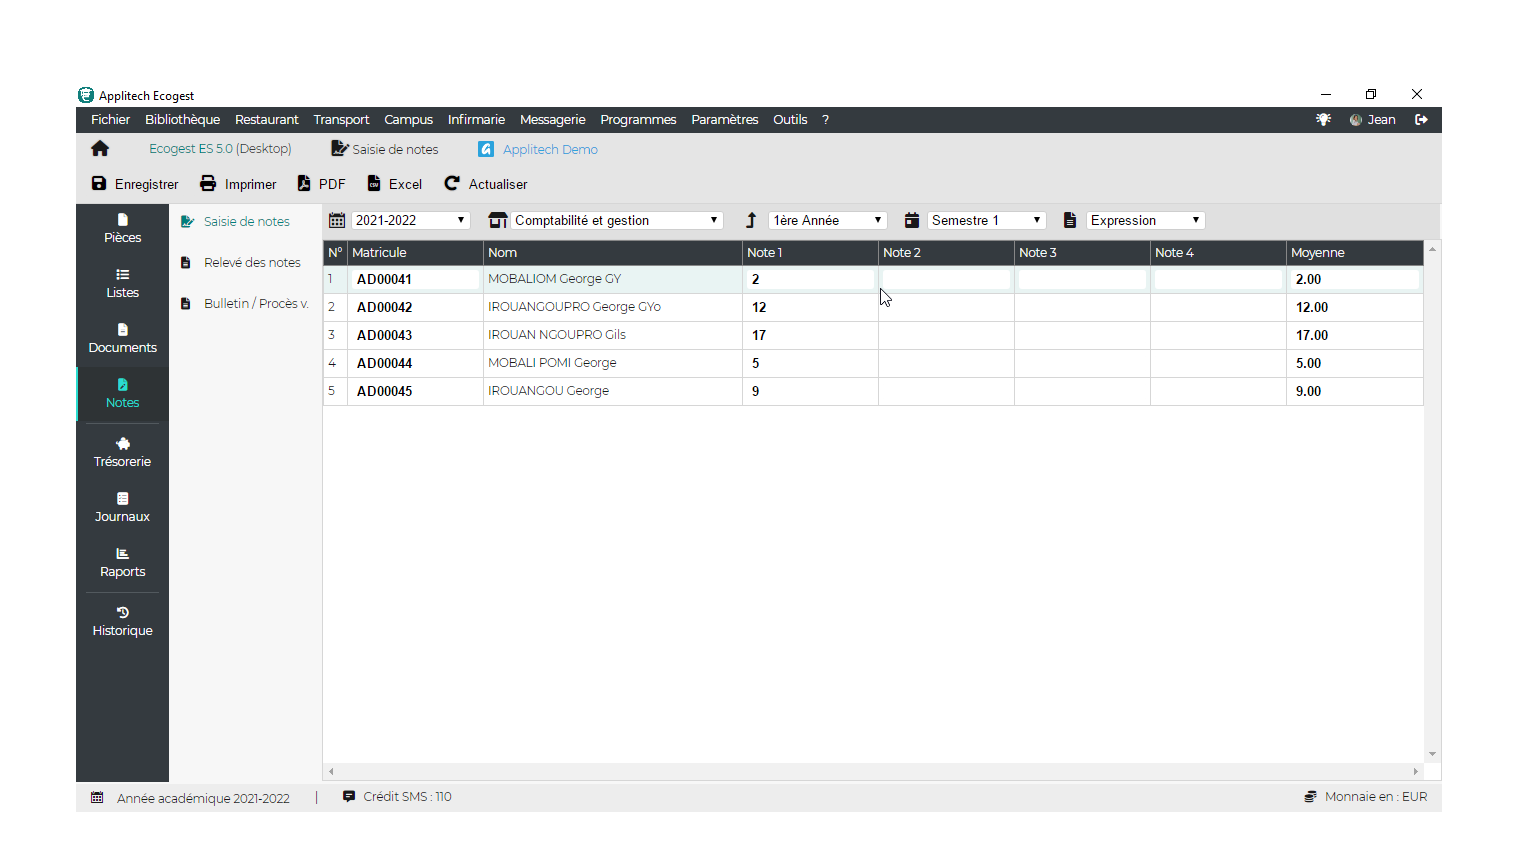The width and height of the screenshot is (1522, 868).
Task: Open the Expression subject dropdown
Action: (1146, 221)
